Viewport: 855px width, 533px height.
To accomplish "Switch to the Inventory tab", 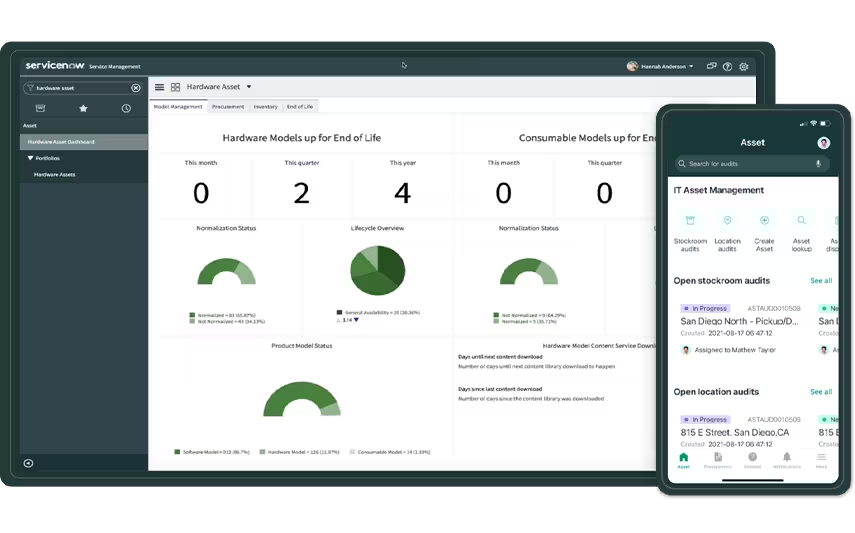I will tap(266, 106).
